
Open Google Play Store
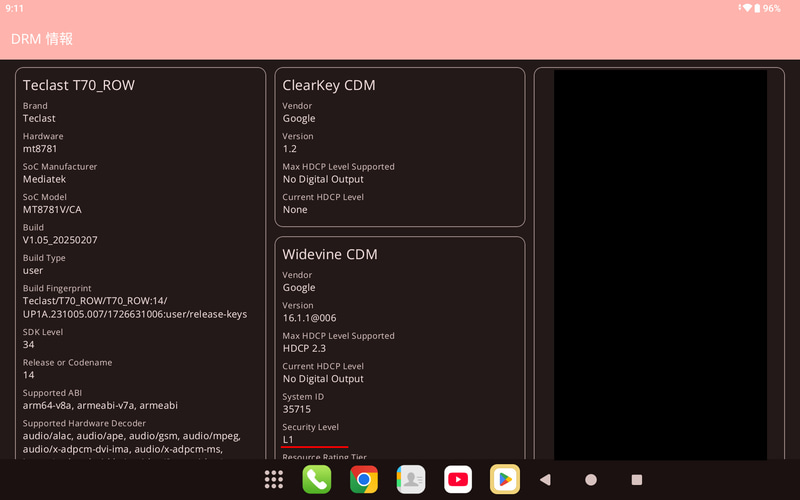(505, 479)
